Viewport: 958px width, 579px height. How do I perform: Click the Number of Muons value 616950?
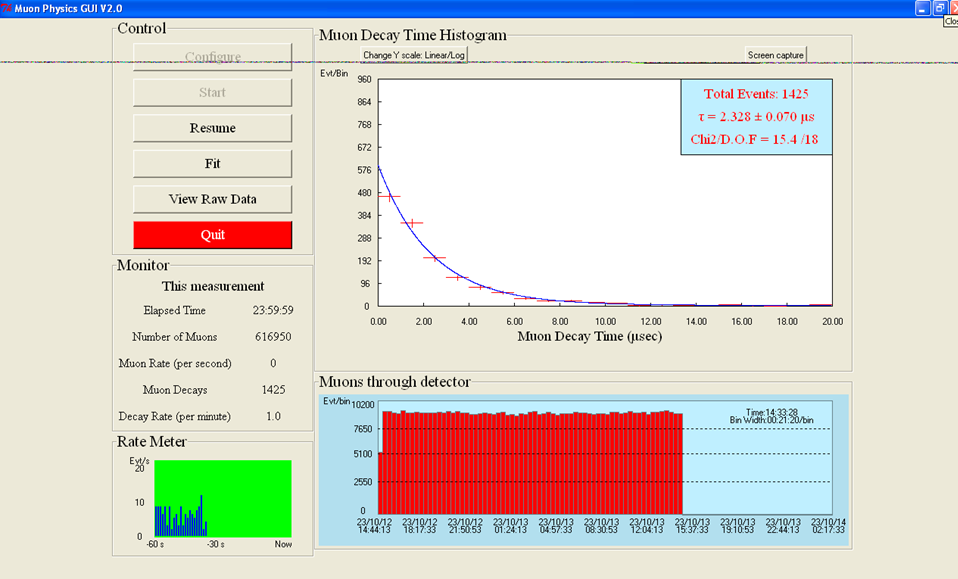[x=273, y=337]
